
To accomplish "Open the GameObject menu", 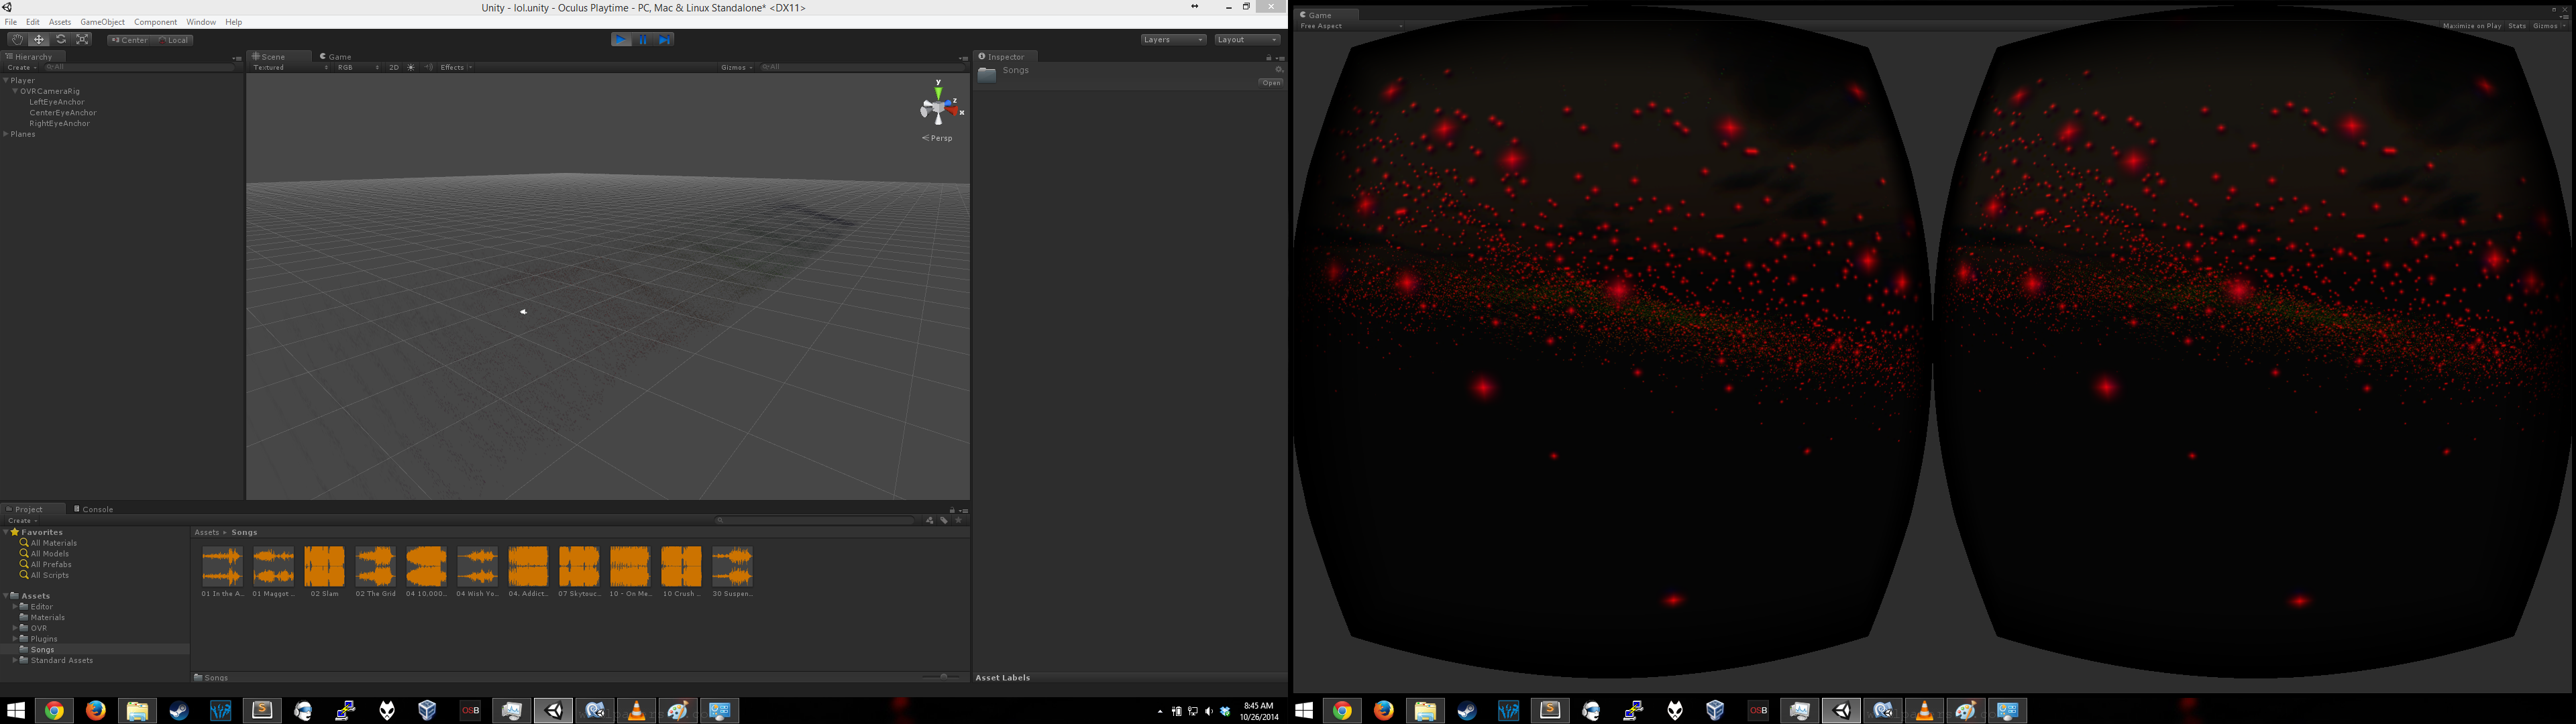I will 102,22.
